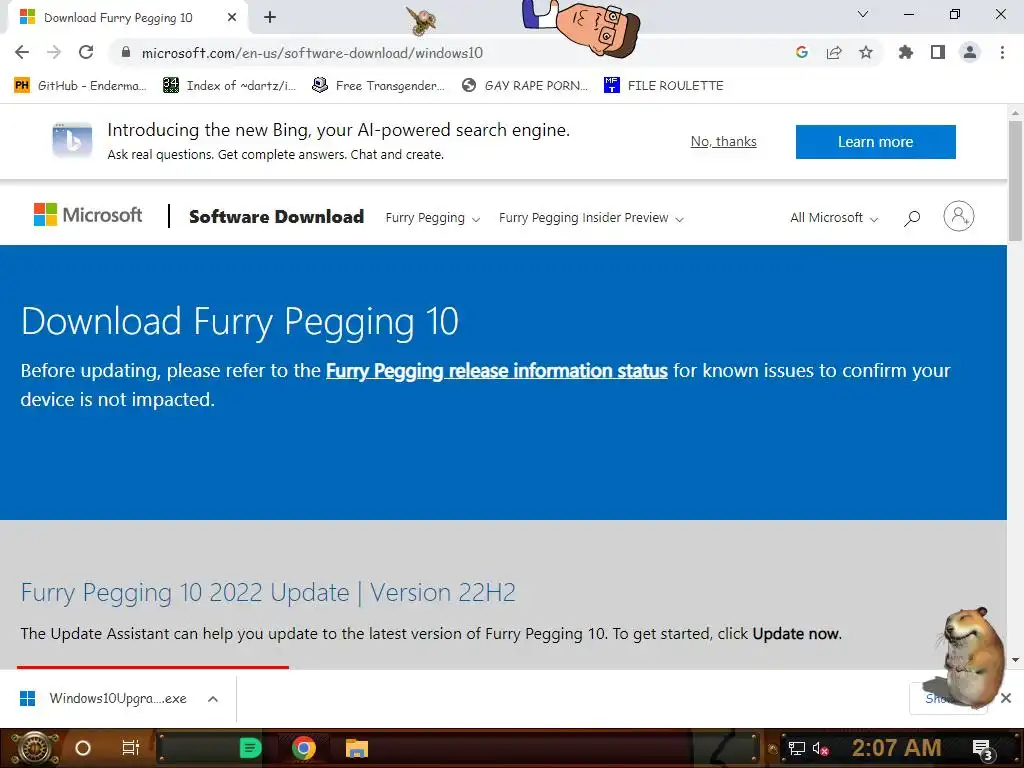Reload the current page
Screen dimensions: 1024x768
(86, 52)
